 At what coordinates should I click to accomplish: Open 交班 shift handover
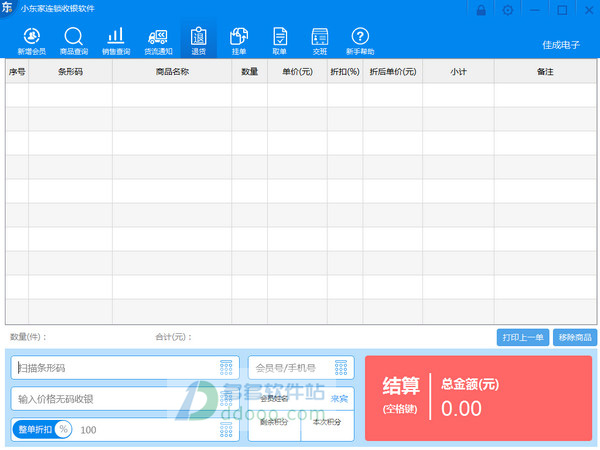(320, 41)
